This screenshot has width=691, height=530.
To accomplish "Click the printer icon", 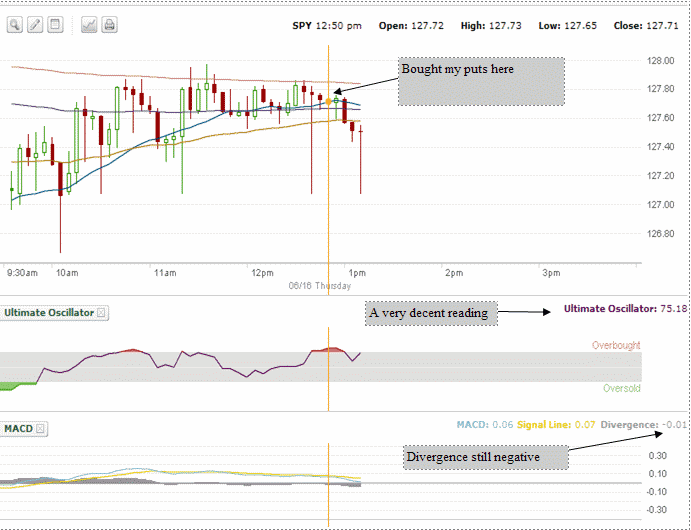I will click(x=109, y=25).
